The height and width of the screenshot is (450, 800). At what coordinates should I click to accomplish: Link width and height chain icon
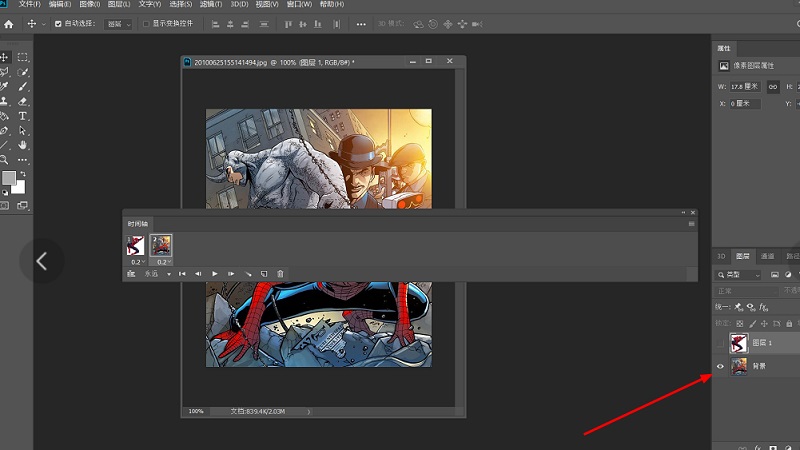773,87
